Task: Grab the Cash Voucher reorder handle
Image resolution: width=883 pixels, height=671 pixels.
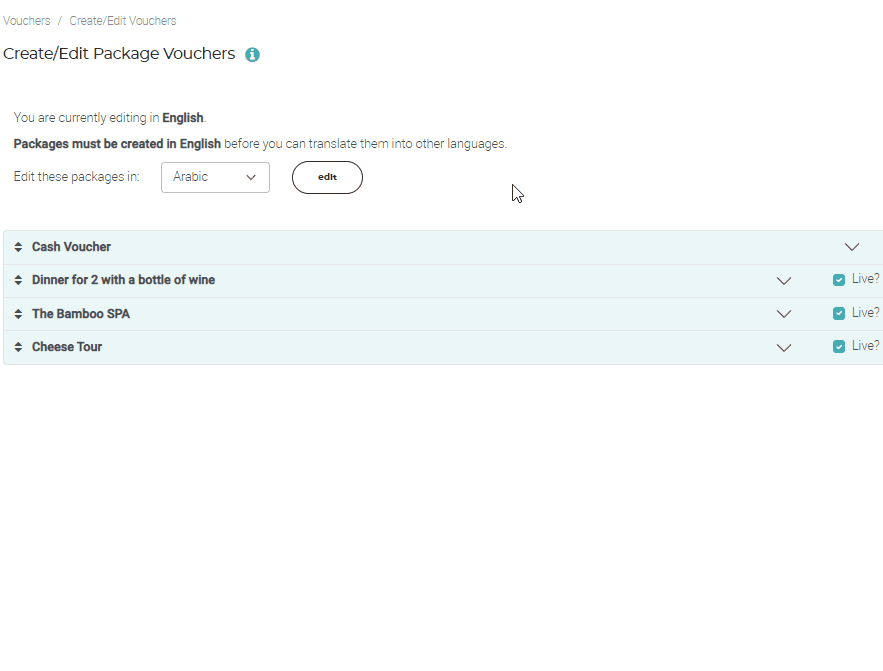Action: click(x=18, y=247)
